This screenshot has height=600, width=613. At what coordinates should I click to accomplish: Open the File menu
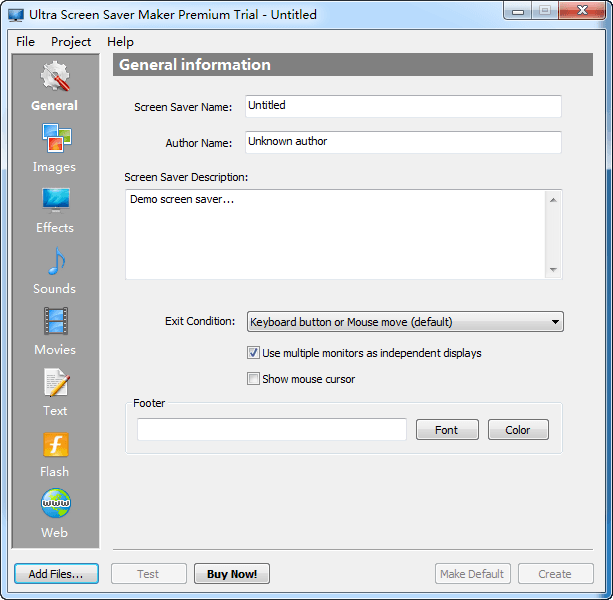click(x=25, y=42)
